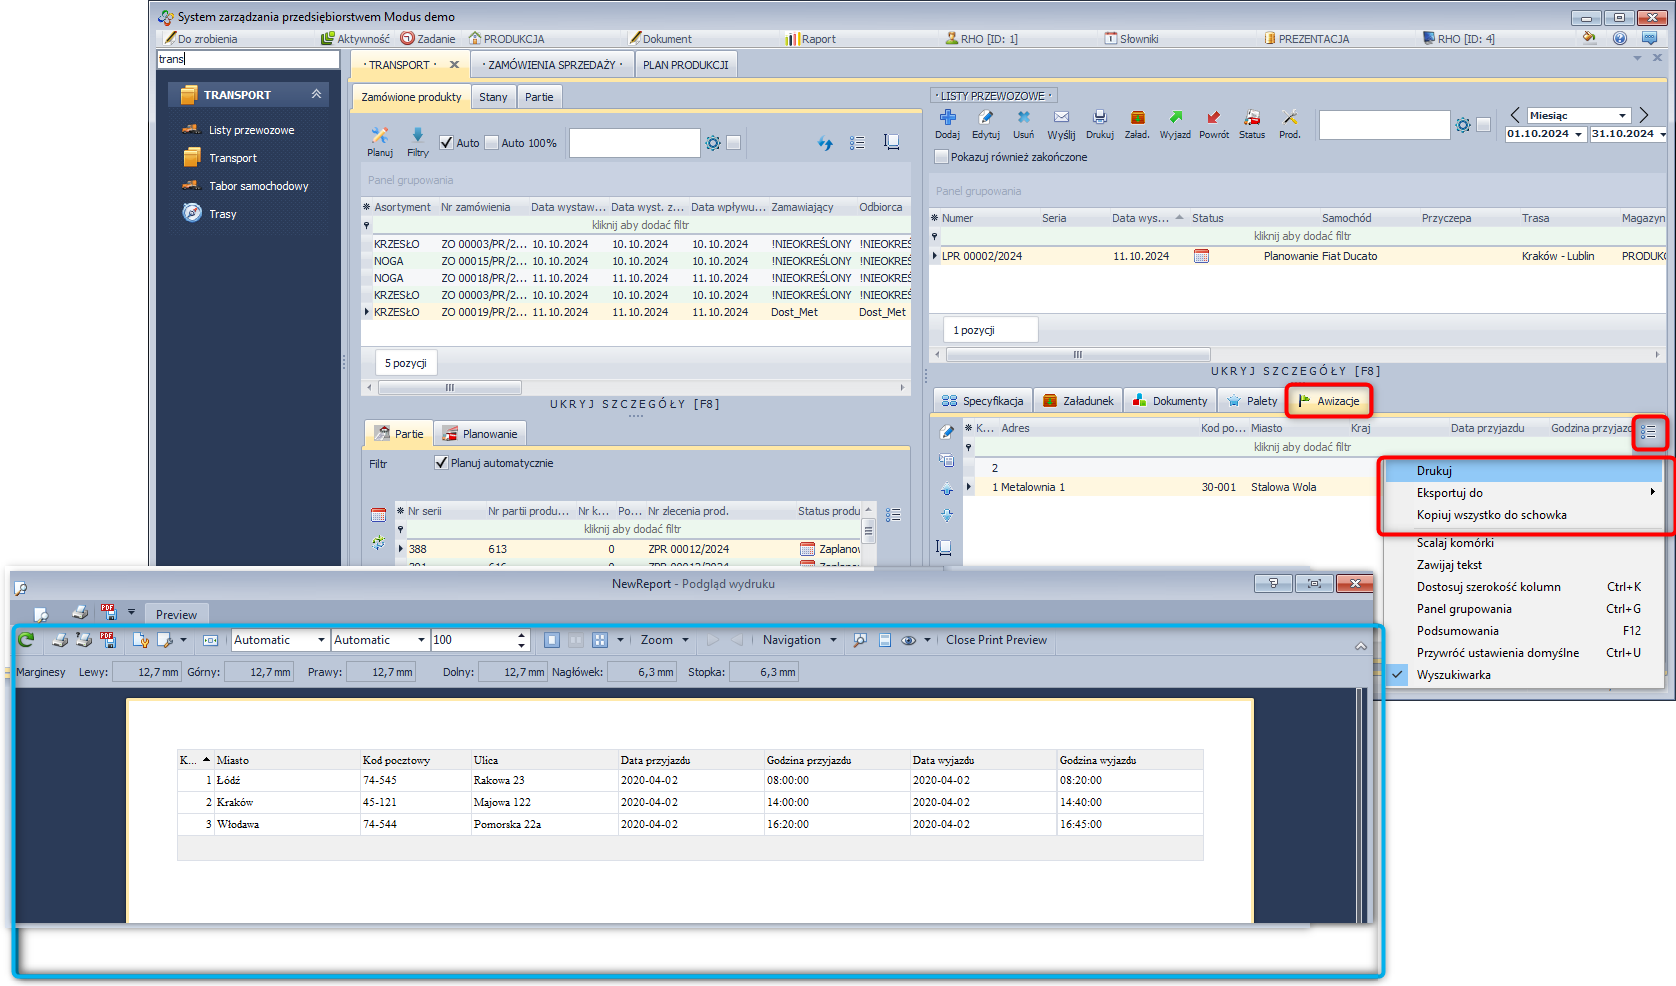Click the Dodaj icon in Listy przewozowe
1676x986 pixels.
[947, 119]
